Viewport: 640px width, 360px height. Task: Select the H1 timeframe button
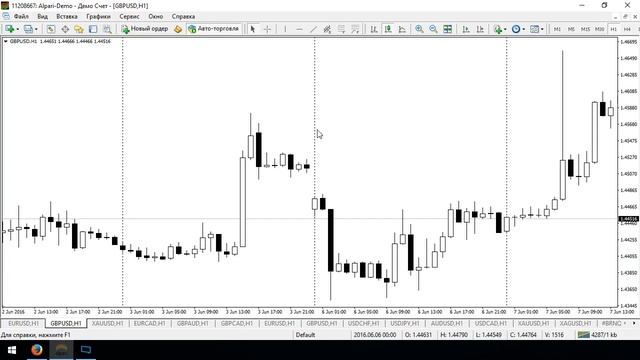point(613,29)
